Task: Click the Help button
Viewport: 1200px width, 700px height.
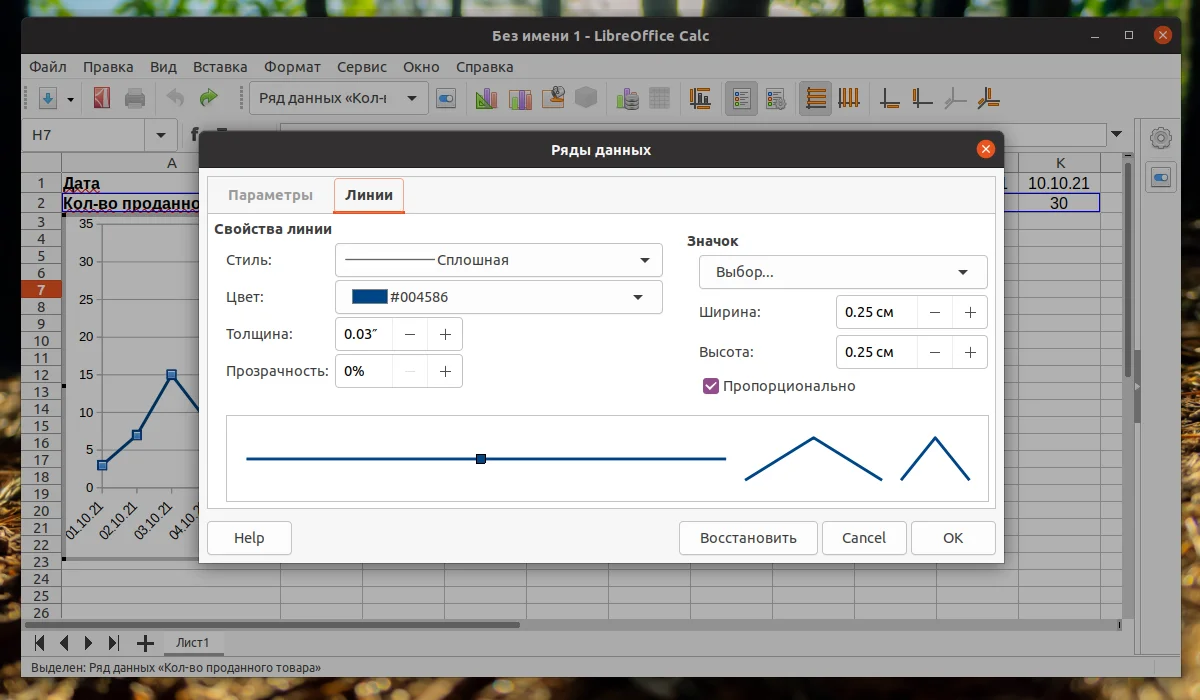Action: [x=248, y=538]
